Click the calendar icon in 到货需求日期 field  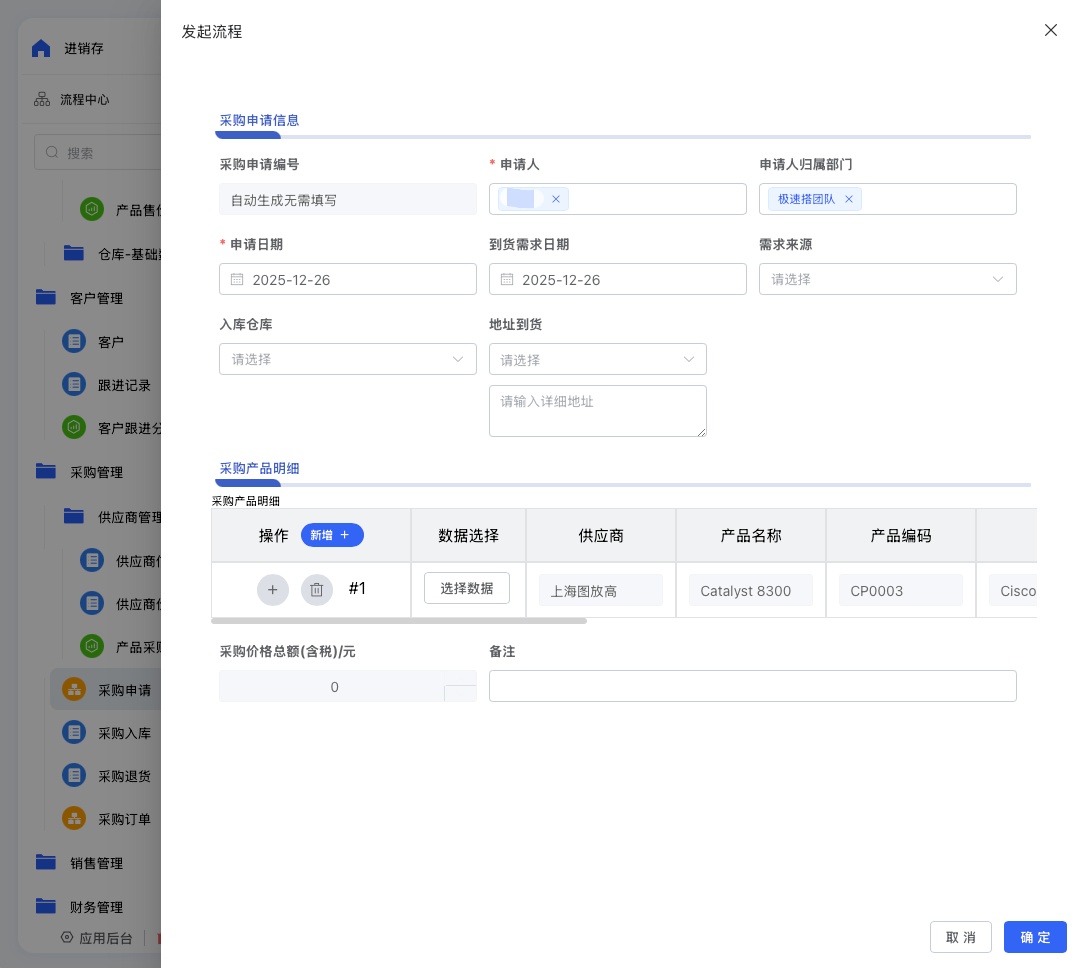[x=507, y=280]
